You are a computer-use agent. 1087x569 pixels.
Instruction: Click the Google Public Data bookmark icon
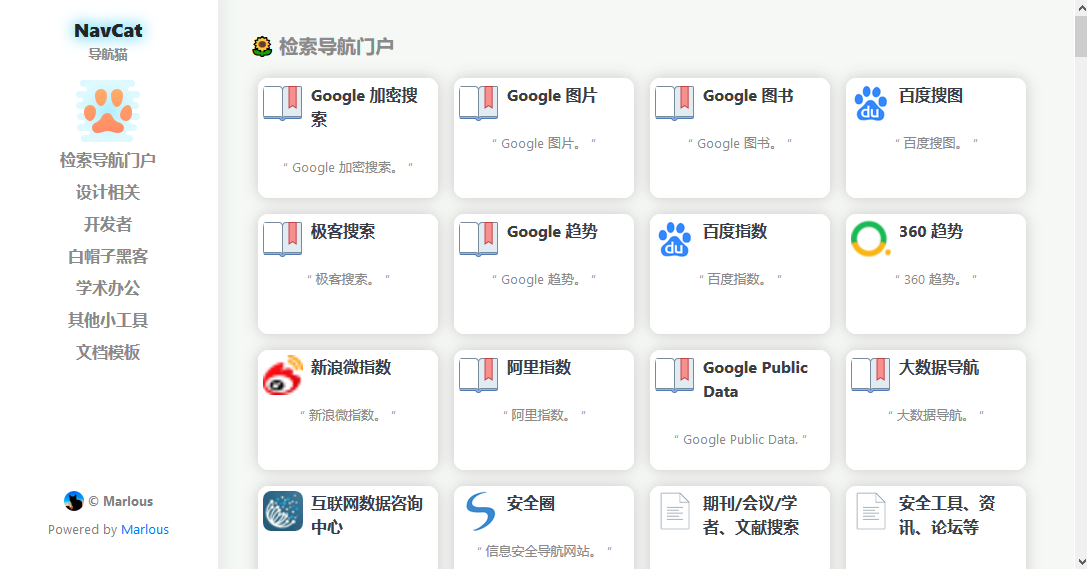pos(675,374)
